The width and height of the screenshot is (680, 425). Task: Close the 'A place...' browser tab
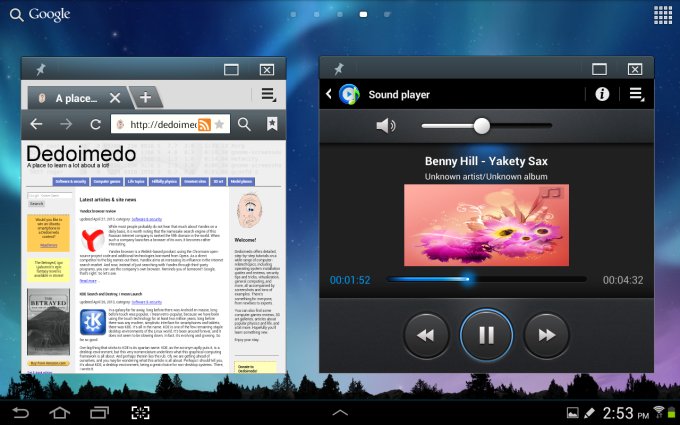point(115,98)
